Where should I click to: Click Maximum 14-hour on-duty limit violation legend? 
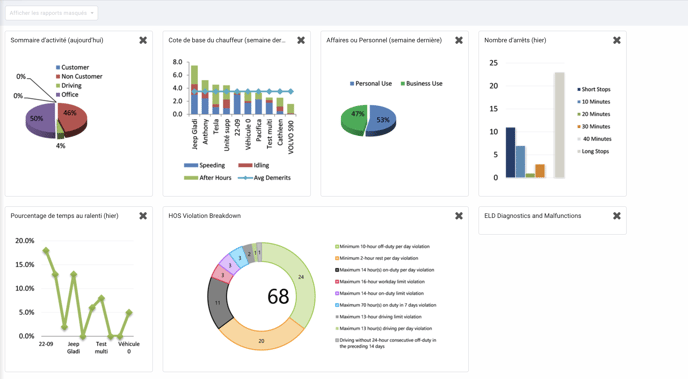point(380,293)
